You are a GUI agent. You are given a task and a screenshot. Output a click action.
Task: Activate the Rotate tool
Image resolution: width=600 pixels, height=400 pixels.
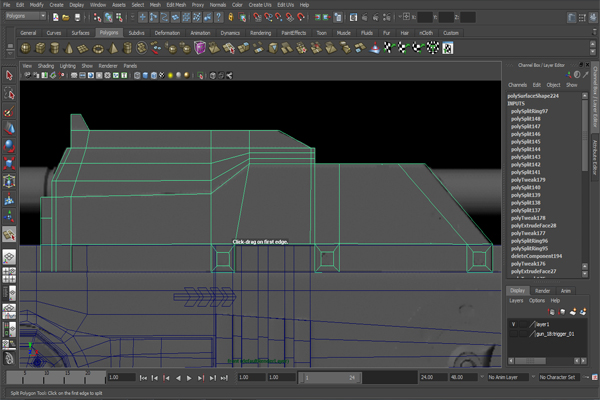click(9, 147)
